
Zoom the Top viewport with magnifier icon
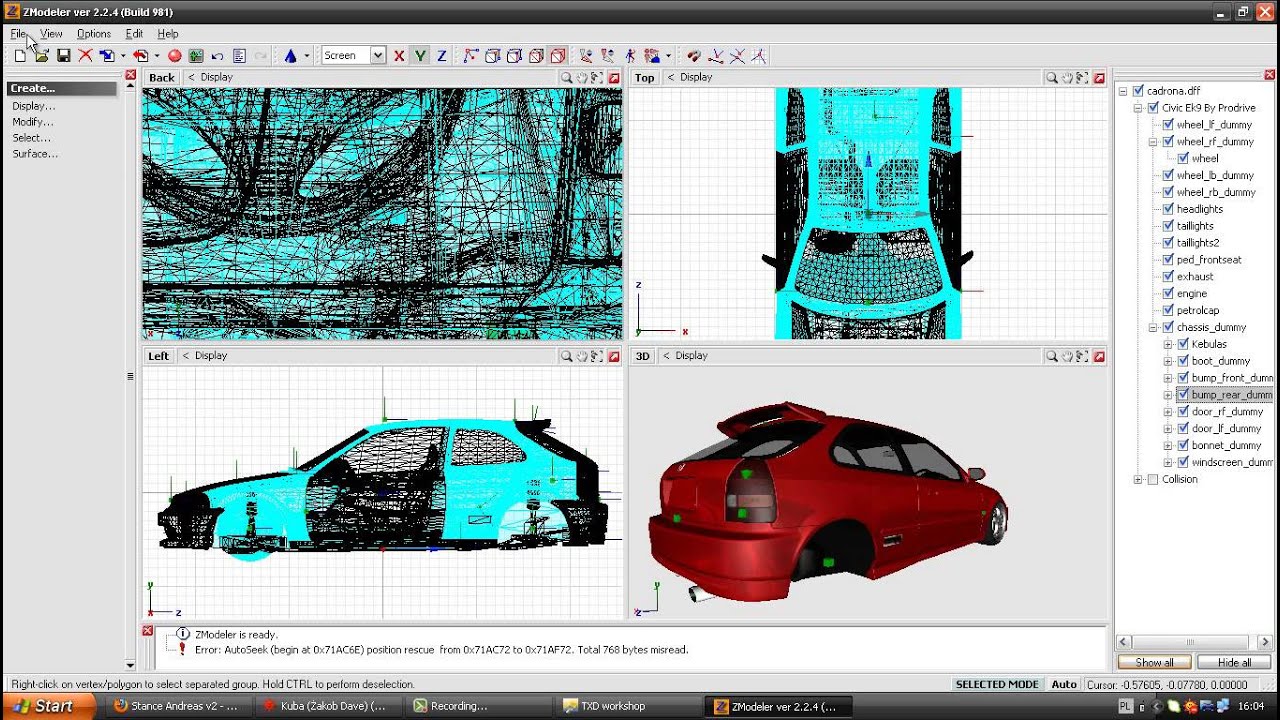[x=1051, y=77]
